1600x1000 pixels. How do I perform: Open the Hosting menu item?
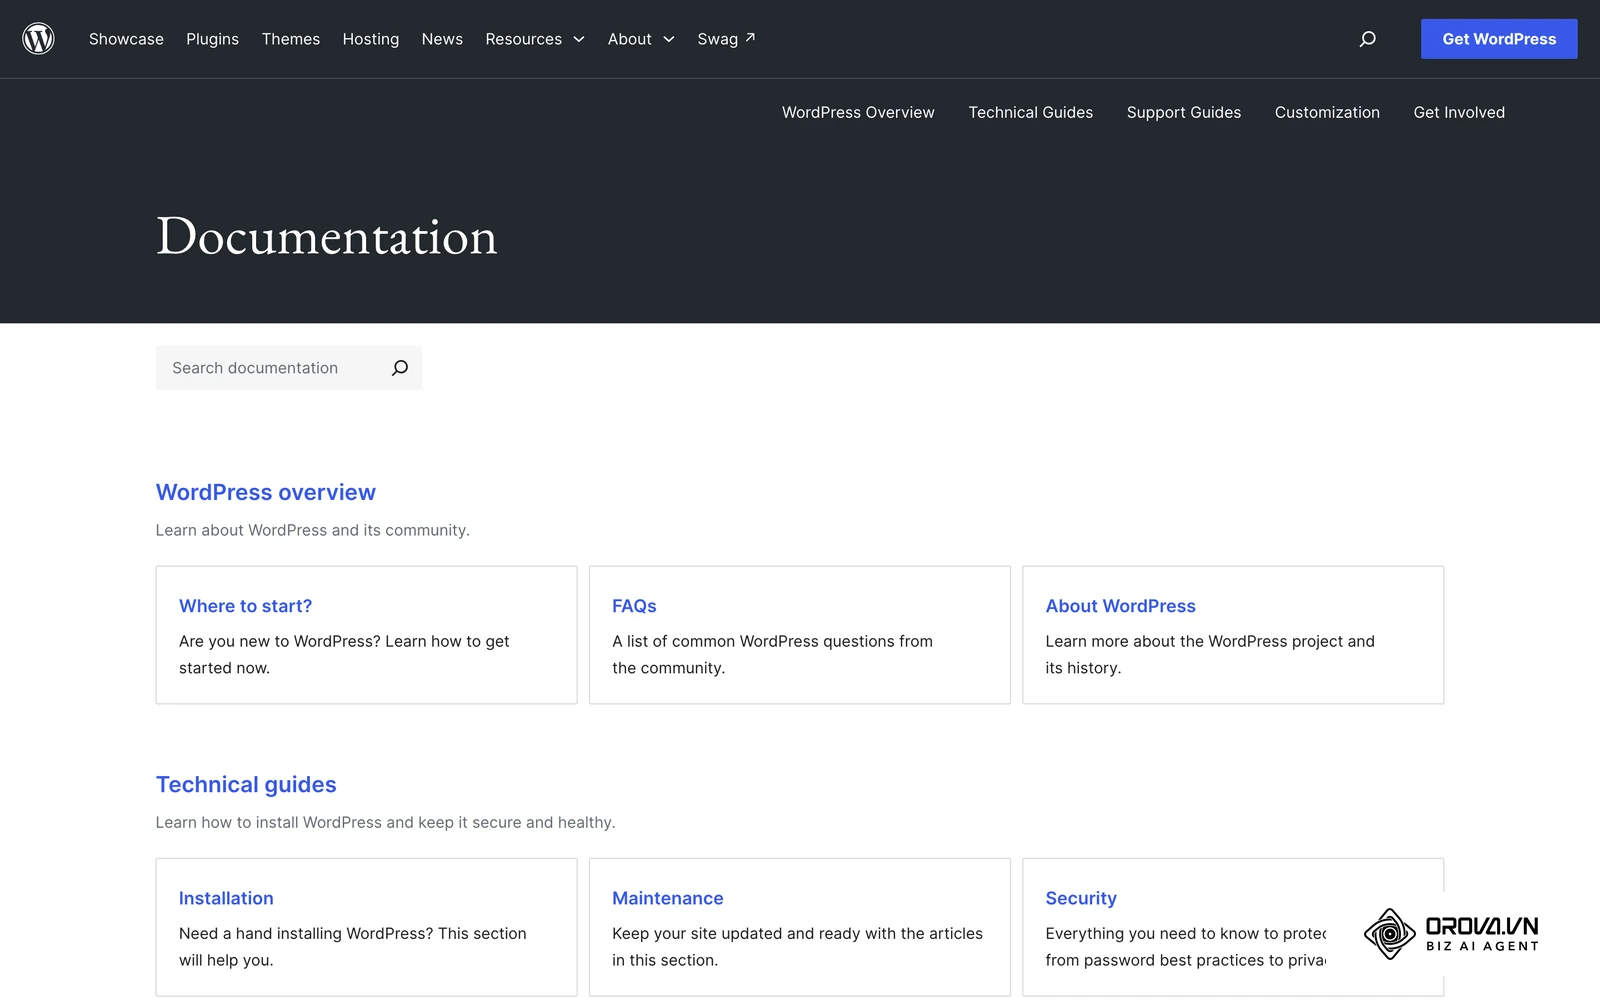click(x=371, y=39)
